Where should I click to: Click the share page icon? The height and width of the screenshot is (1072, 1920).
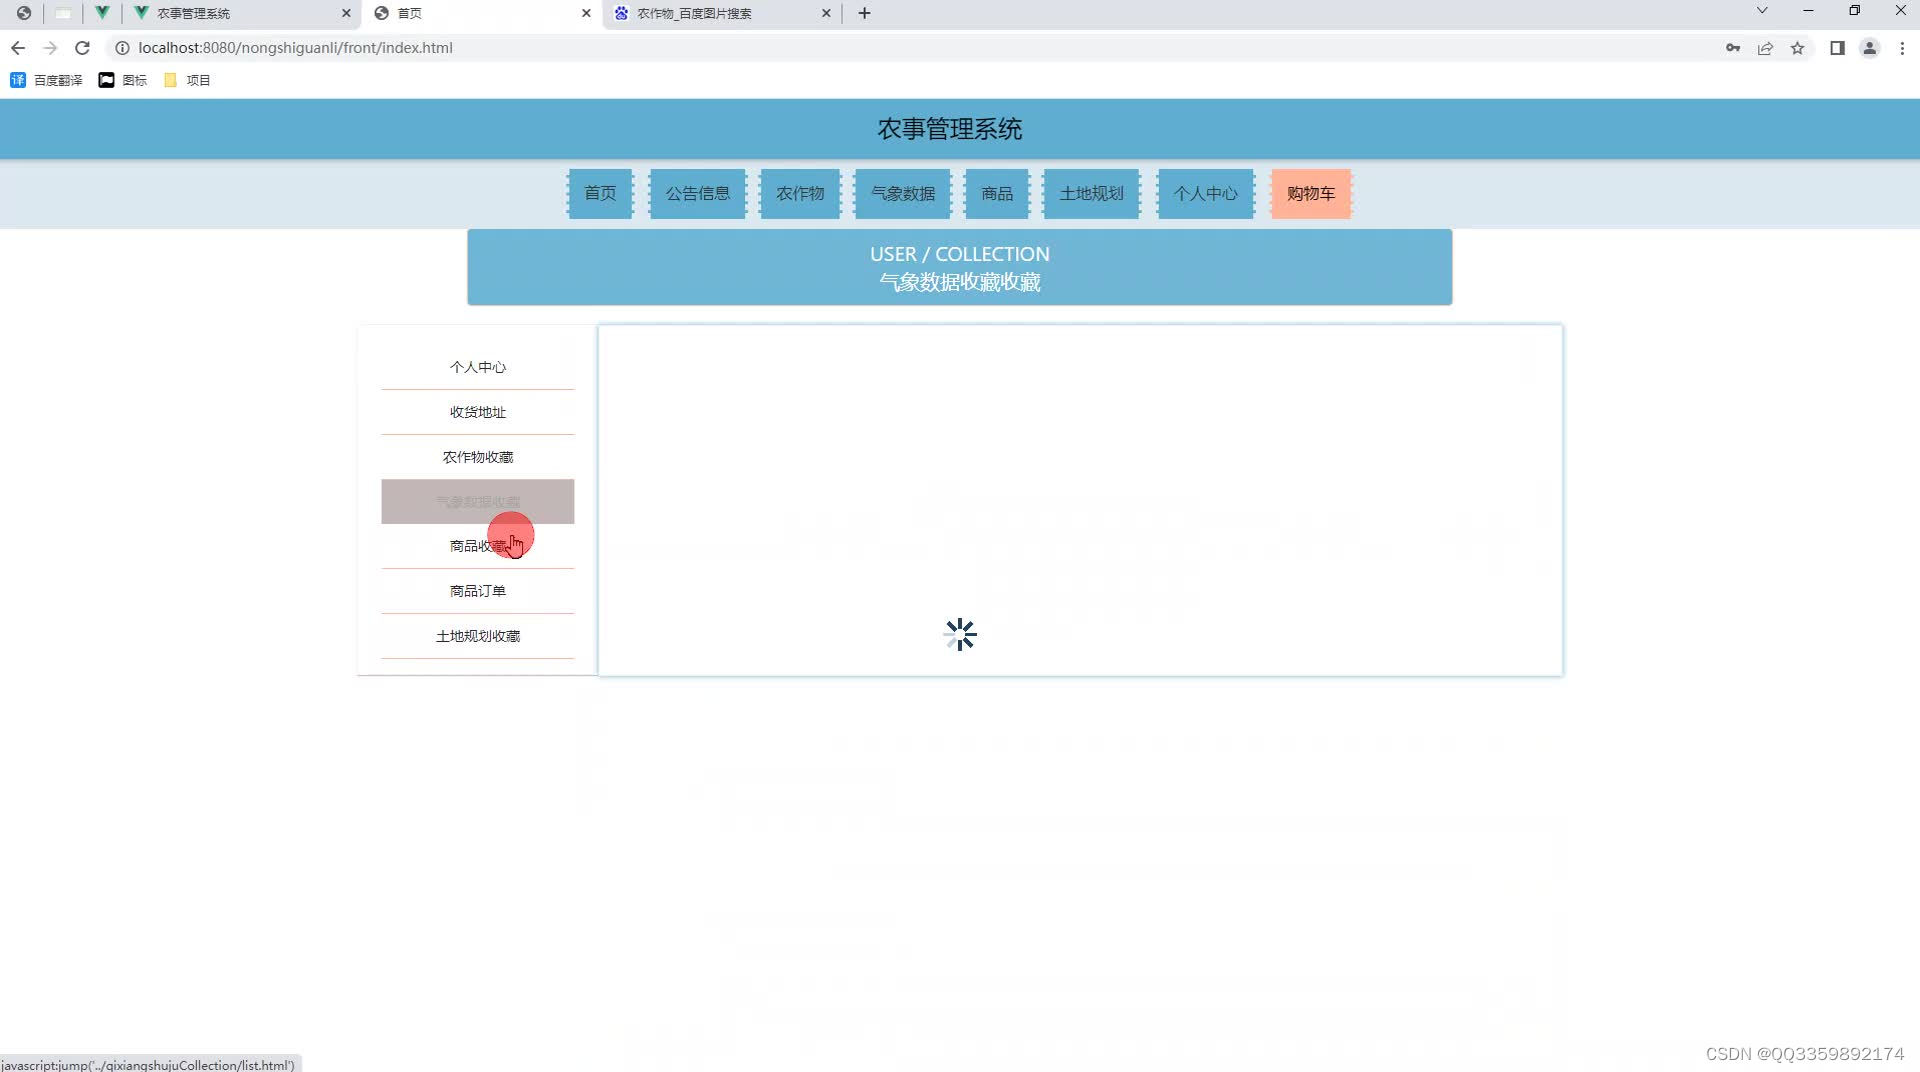coord(1765,48)
